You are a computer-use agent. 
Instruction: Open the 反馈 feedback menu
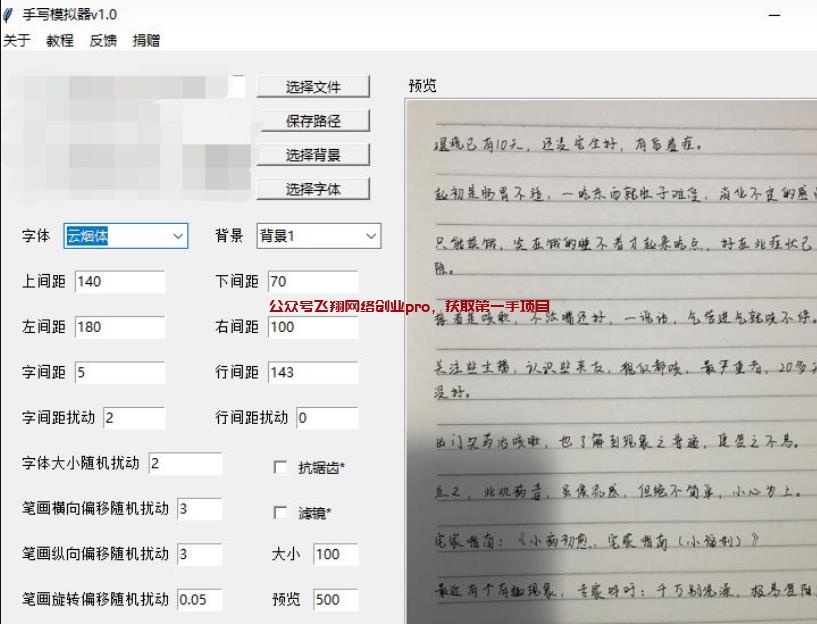coord(103,41)
